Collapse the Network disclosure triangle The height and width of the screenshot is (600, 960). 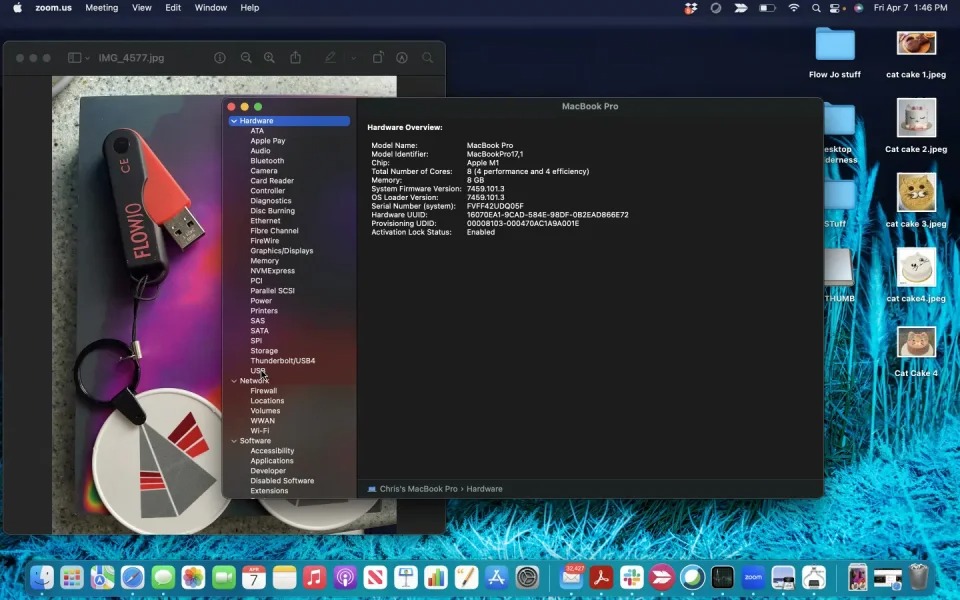[234, 381]
